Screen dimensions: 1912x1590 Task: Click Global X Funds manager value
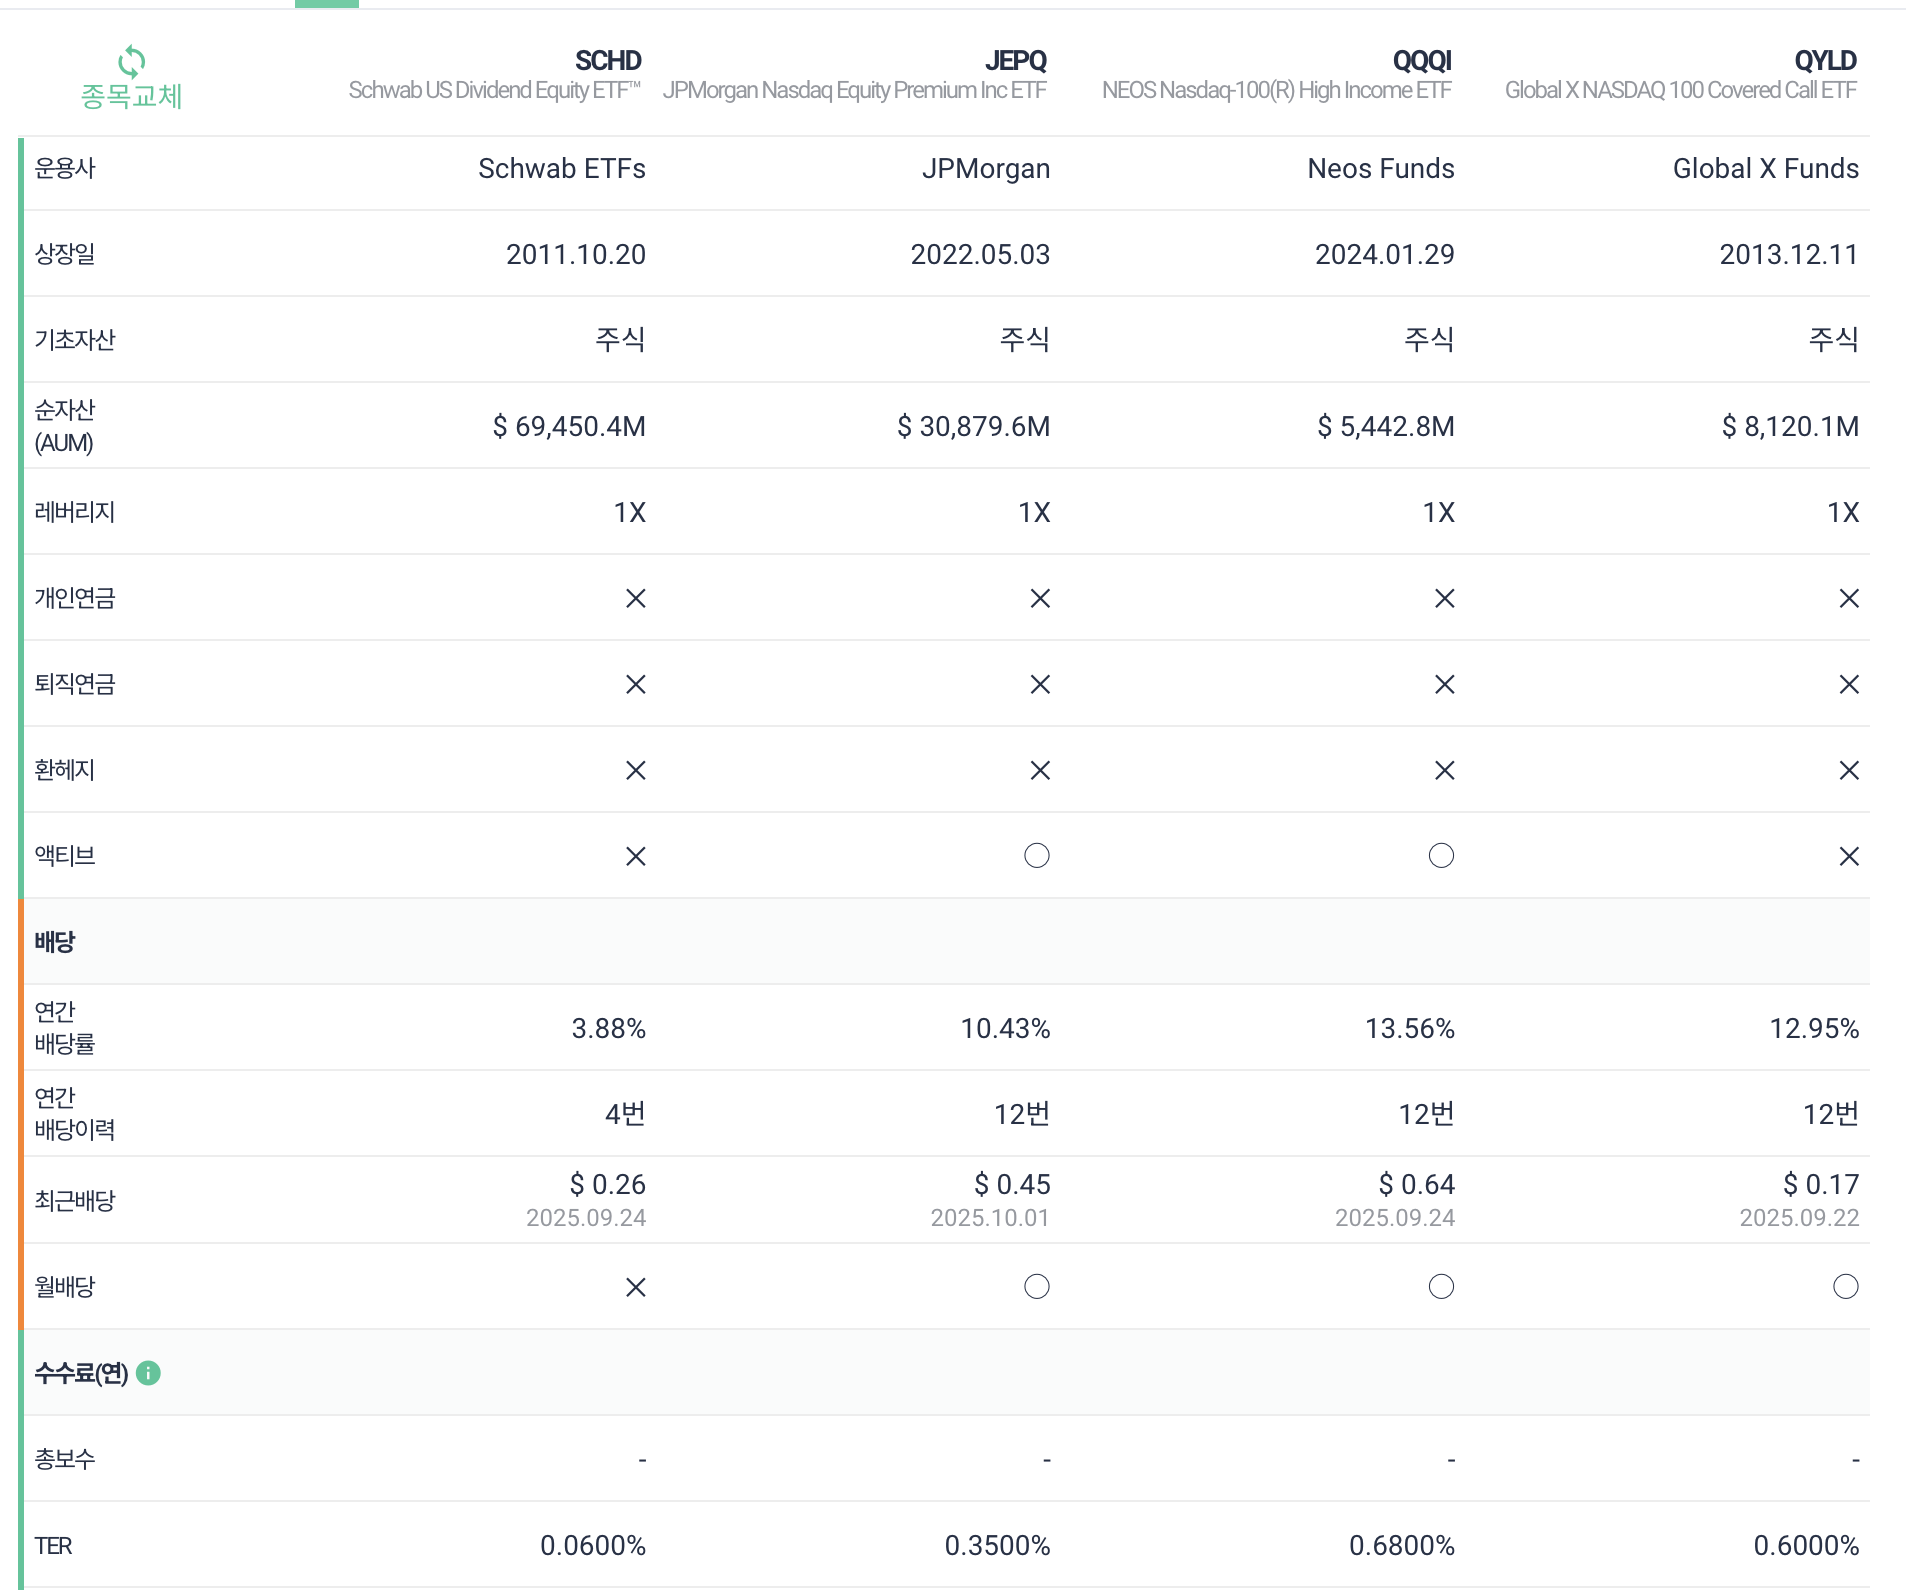coord(1765,168)
